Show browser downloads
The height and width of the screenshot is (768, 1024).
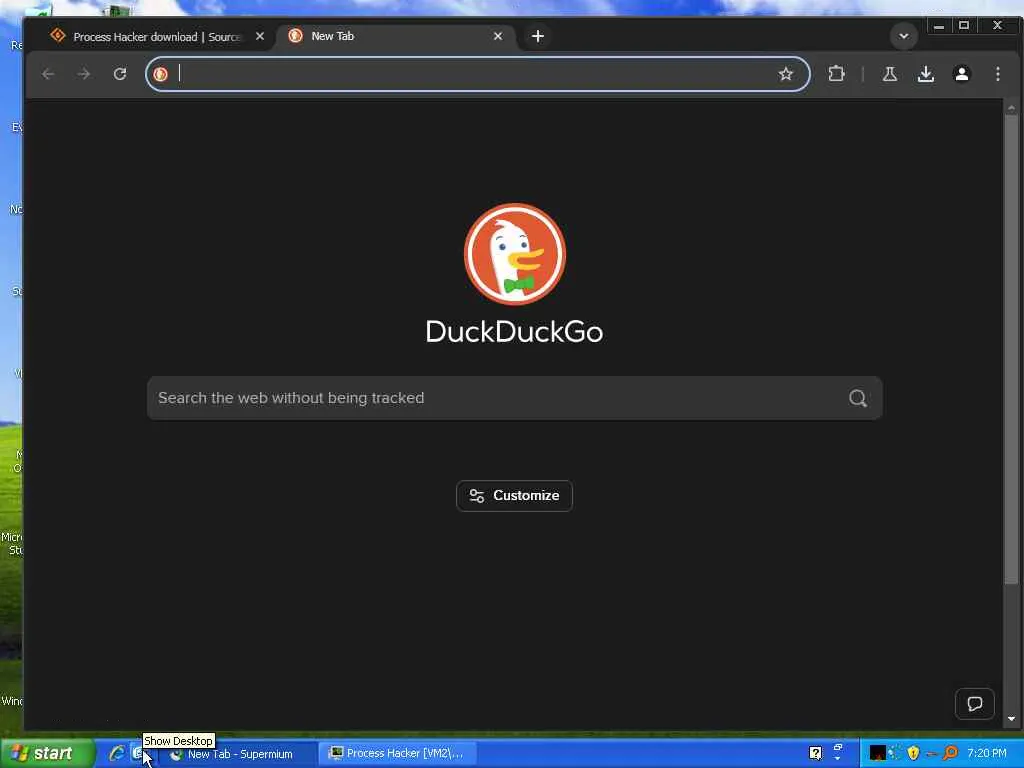pos(925,74)
